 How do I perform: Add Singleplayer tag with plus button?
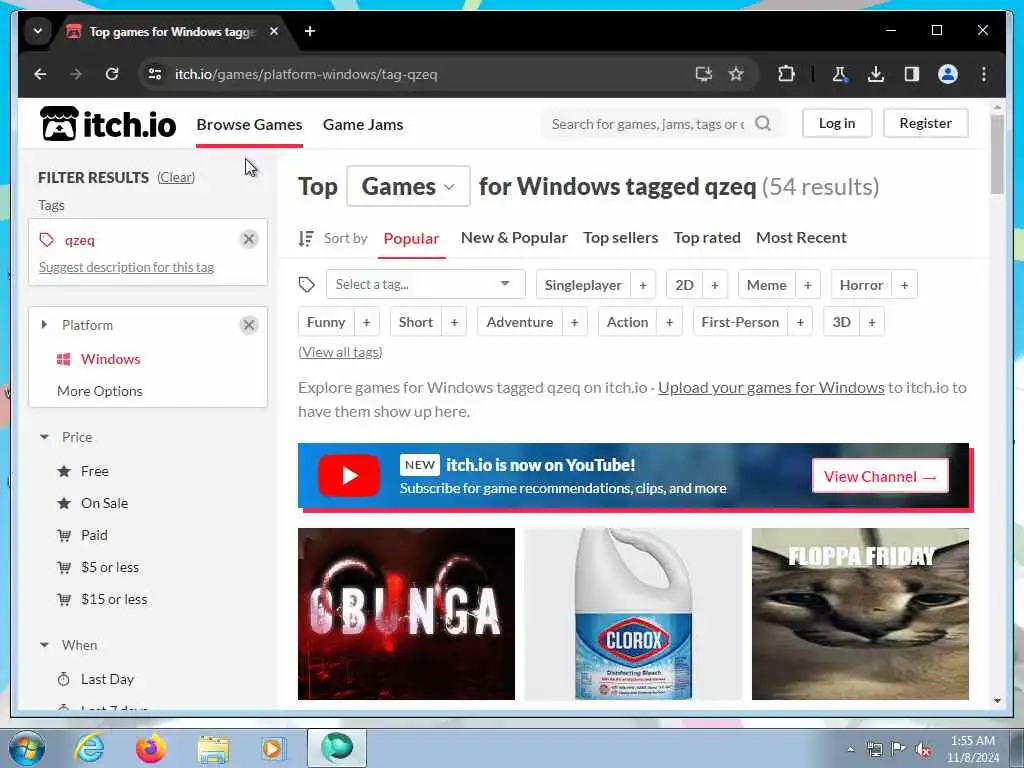click(x=643, y=285)
